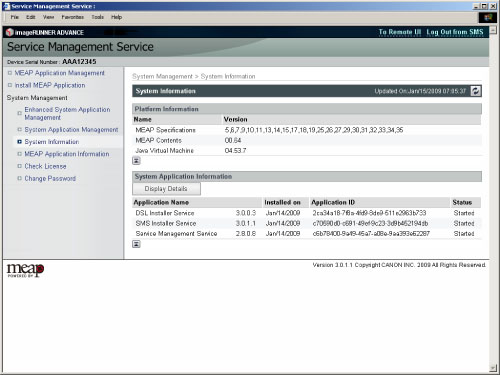Click the MEAP Contents row label
Screen dimensions: 500x375
[x=158, y=140]
